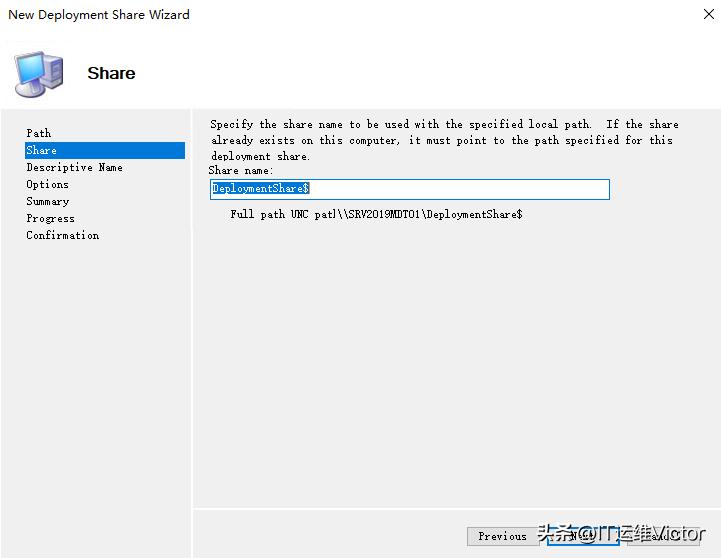Click the Full path UNC path text
This screenshot has width=721, height=558.
tap(376, 214)
